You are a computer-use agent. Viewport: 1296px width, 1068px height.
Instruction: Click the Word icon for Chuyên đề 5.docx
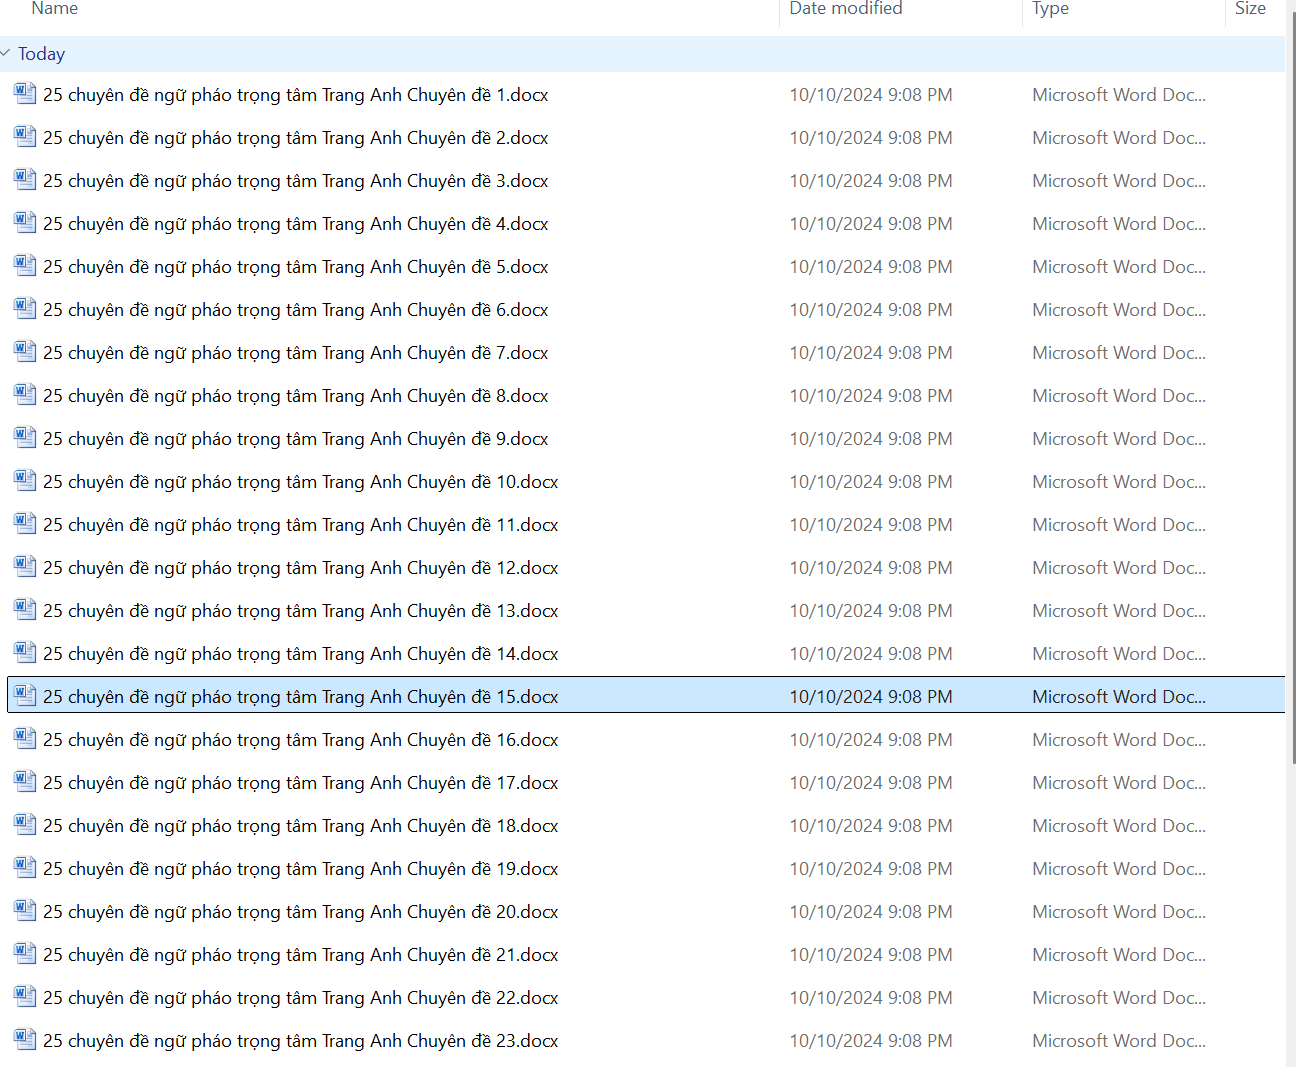25,266
